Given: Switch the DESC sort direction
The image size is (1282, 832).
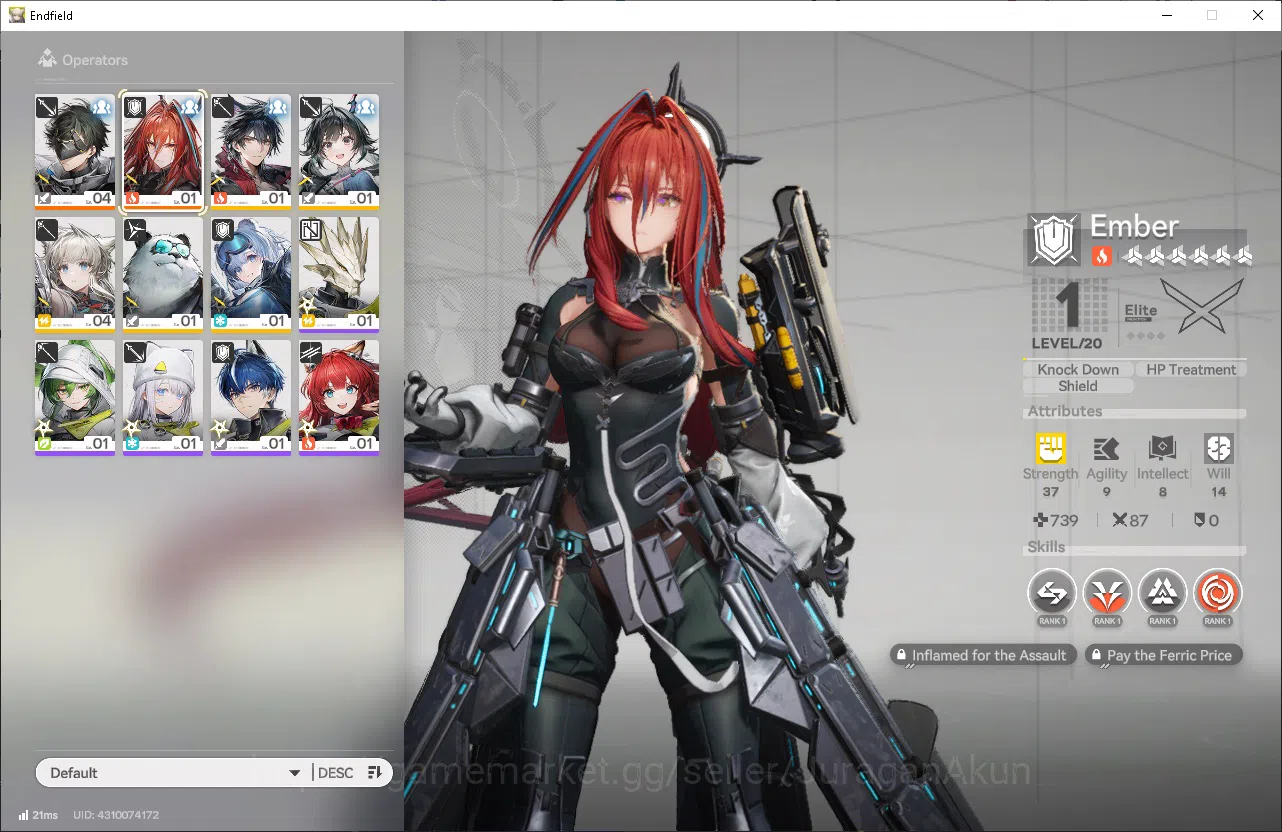Looking at the screenshot, I should point(336,772).
